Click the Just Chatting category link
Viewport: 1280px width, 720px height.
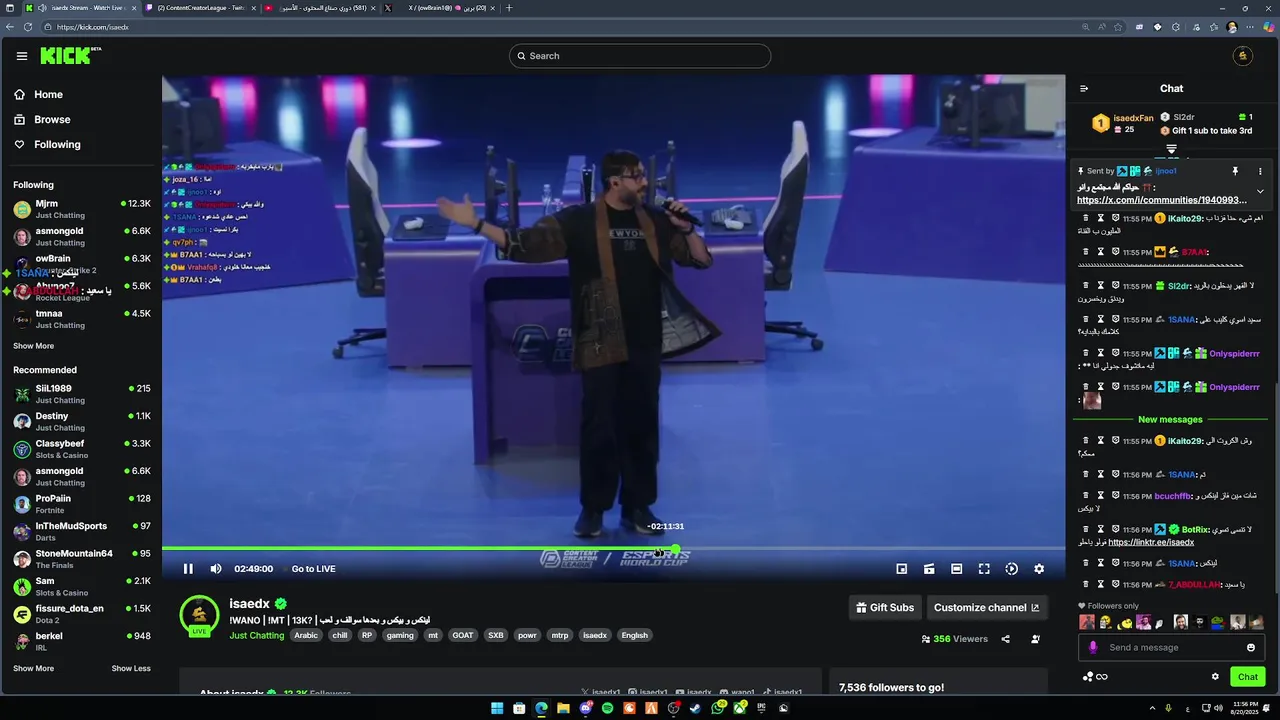(x=257, y=635)
